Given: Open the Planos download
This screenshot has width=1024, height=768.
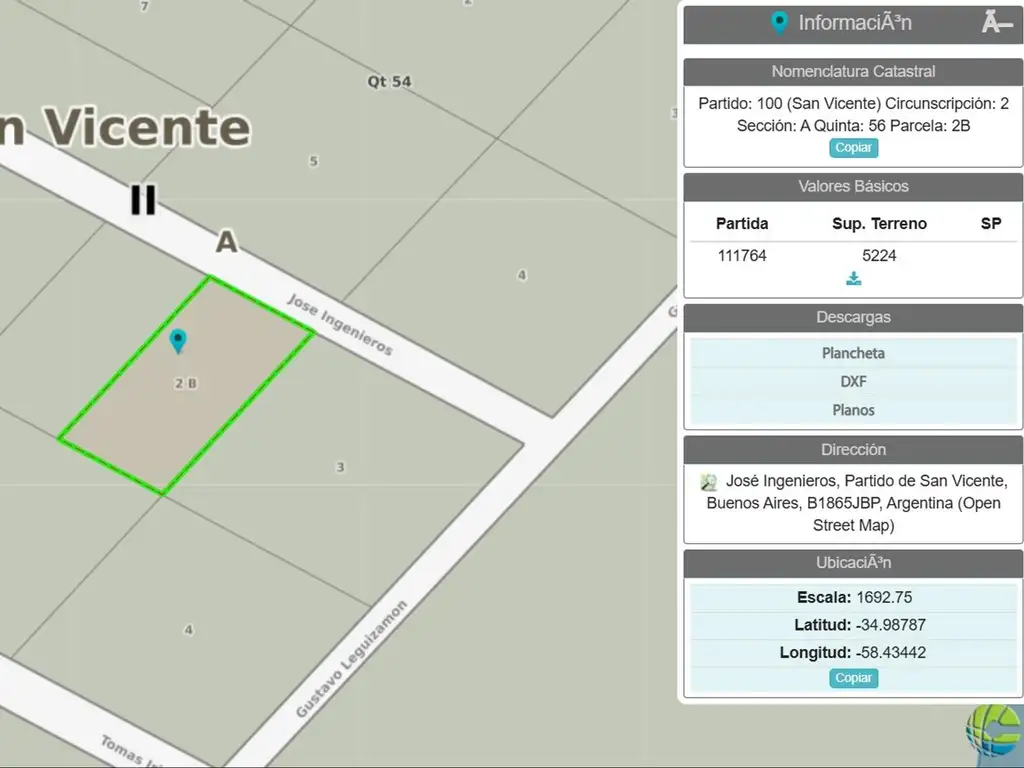Looking at the screenshot, I should [853, 410].
